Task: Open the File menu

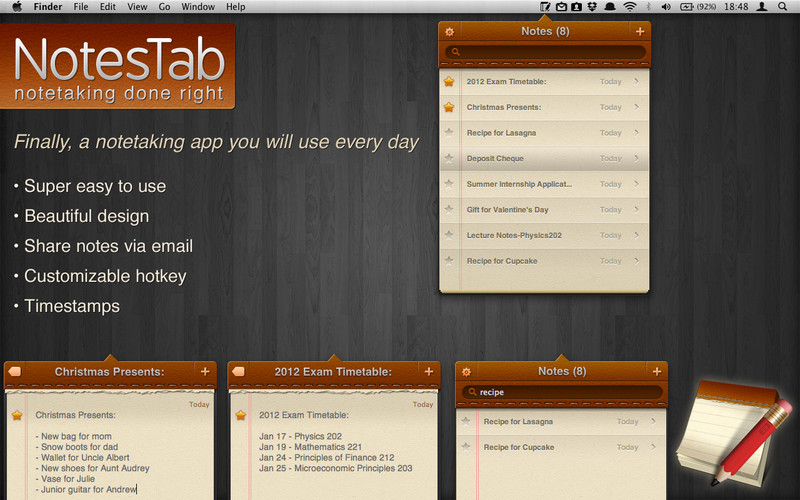Action: [x=80, y=7]
